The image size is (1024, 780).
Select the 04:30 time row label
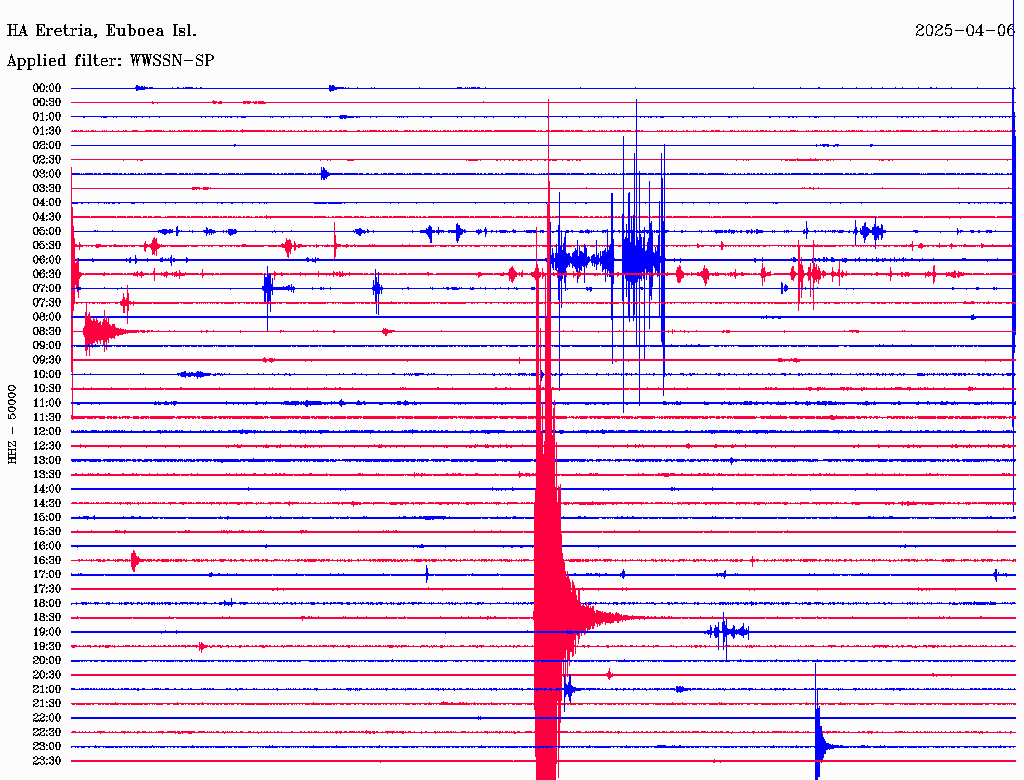[x=47, y=217]
